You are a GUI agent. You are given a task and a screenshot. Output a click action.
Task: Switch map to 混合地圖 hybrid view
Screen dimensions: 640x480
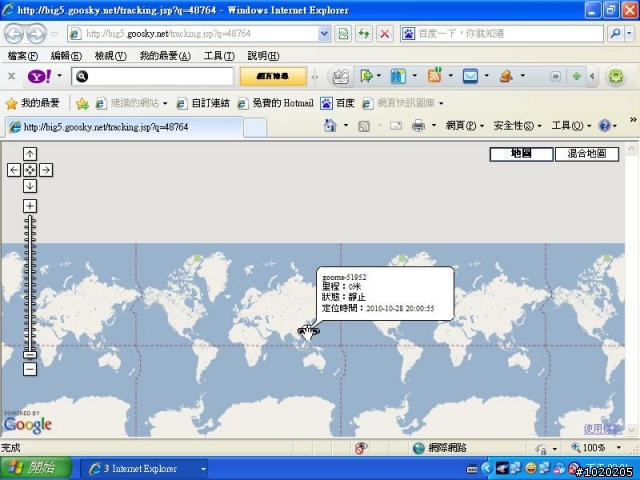pos(587,154)
